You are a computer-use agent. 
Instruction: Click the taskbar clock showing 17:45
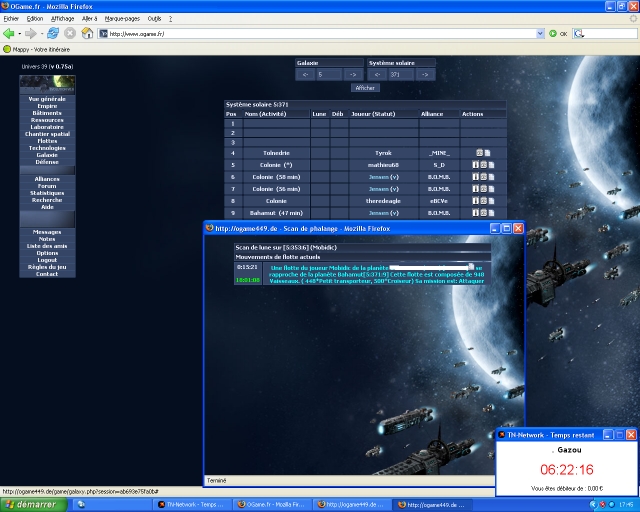click(626, 505)
